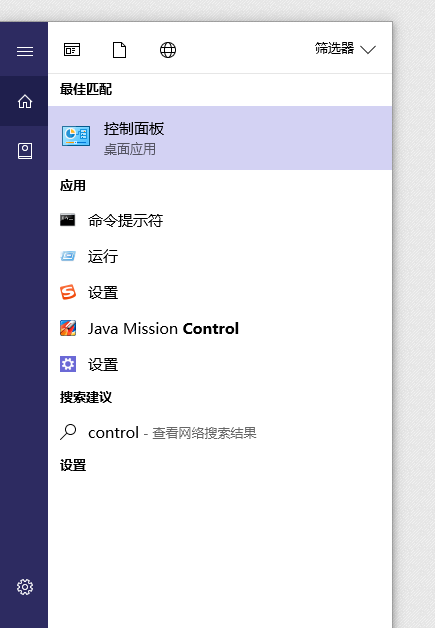Click the 应用 section header
Screen dimensions: 435x629
pyautogui.click(x=73, y=186)
